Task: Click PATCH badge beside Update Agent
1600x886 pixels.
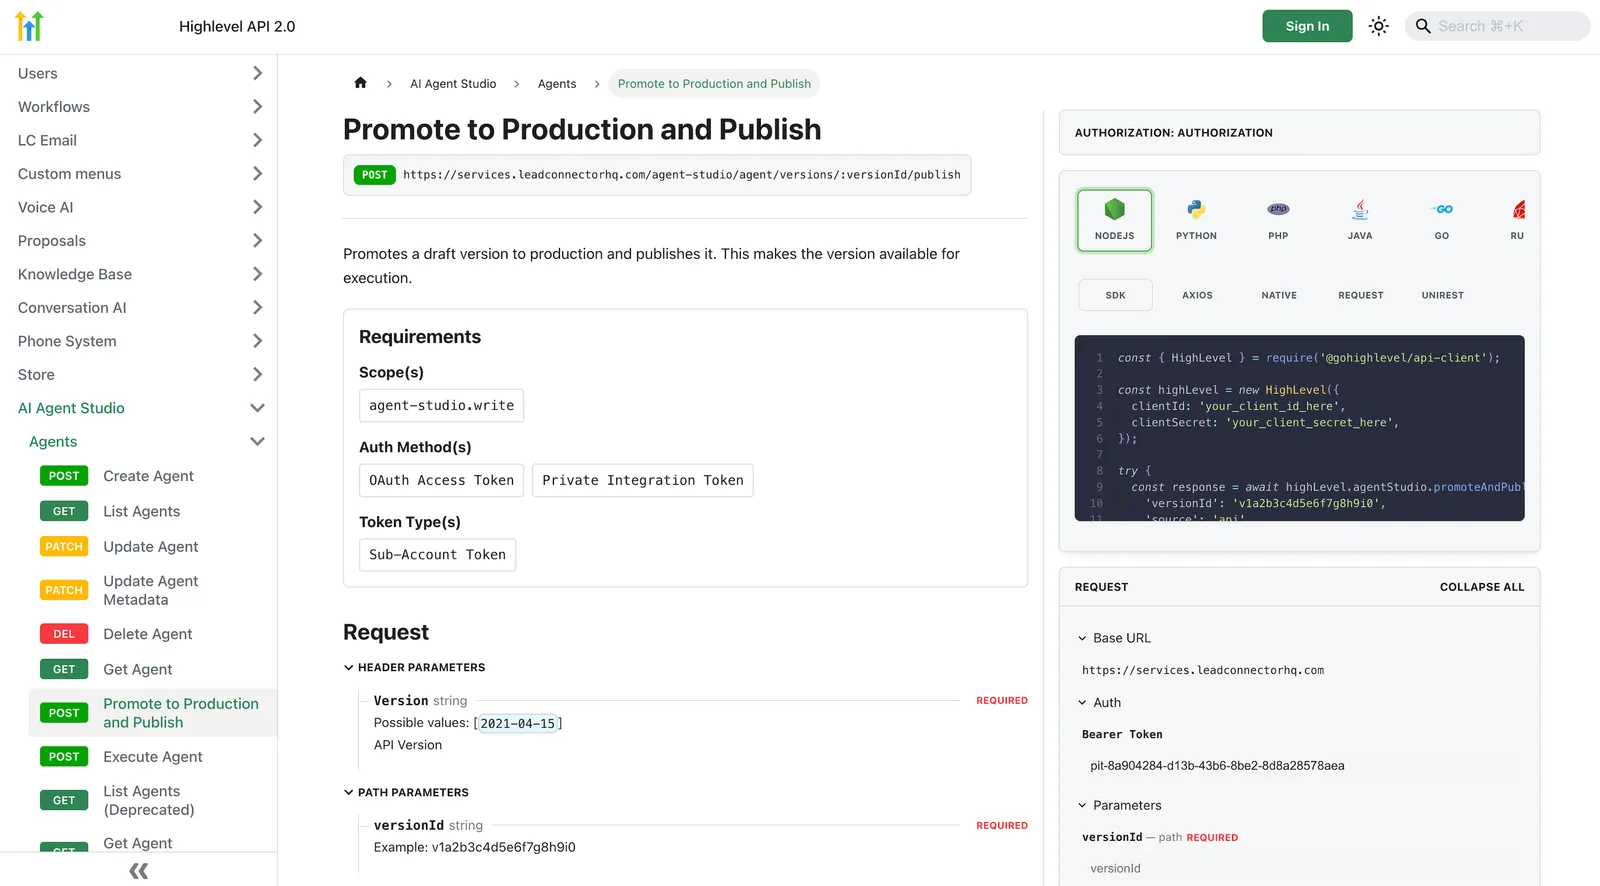Action: (64, 546)
